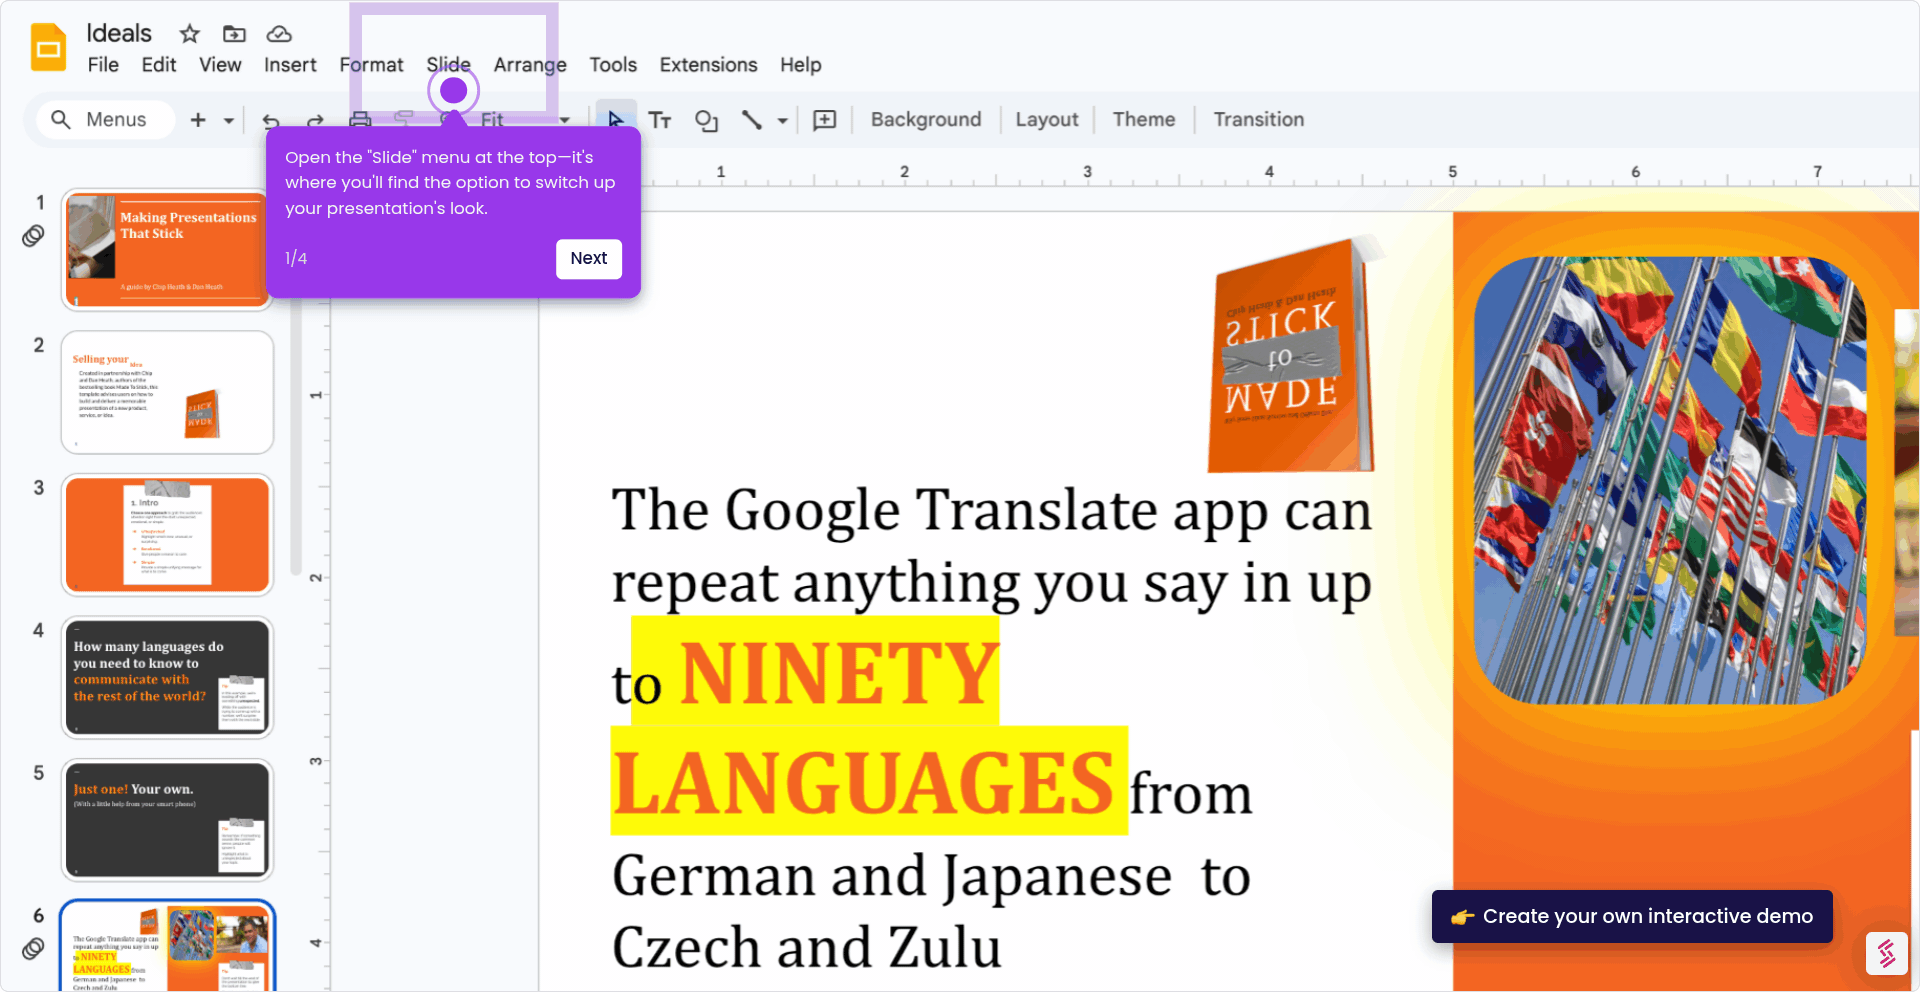Viewport: 1920px width, 992px height.
Task: Expand new slide layout dropdown arrow
Action: tap(229, 120)
